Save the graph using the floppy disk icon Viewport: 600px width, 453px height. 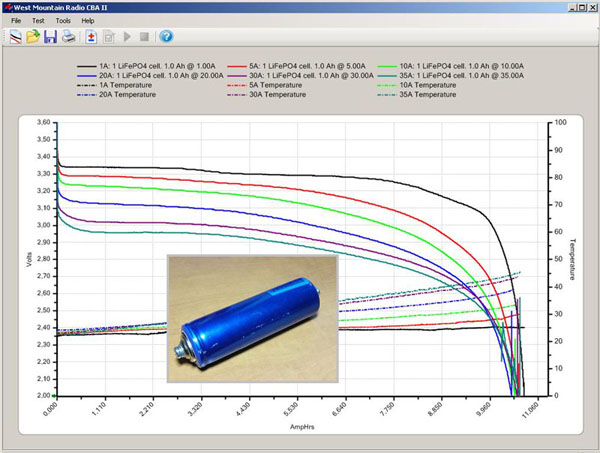click(50, 37)
